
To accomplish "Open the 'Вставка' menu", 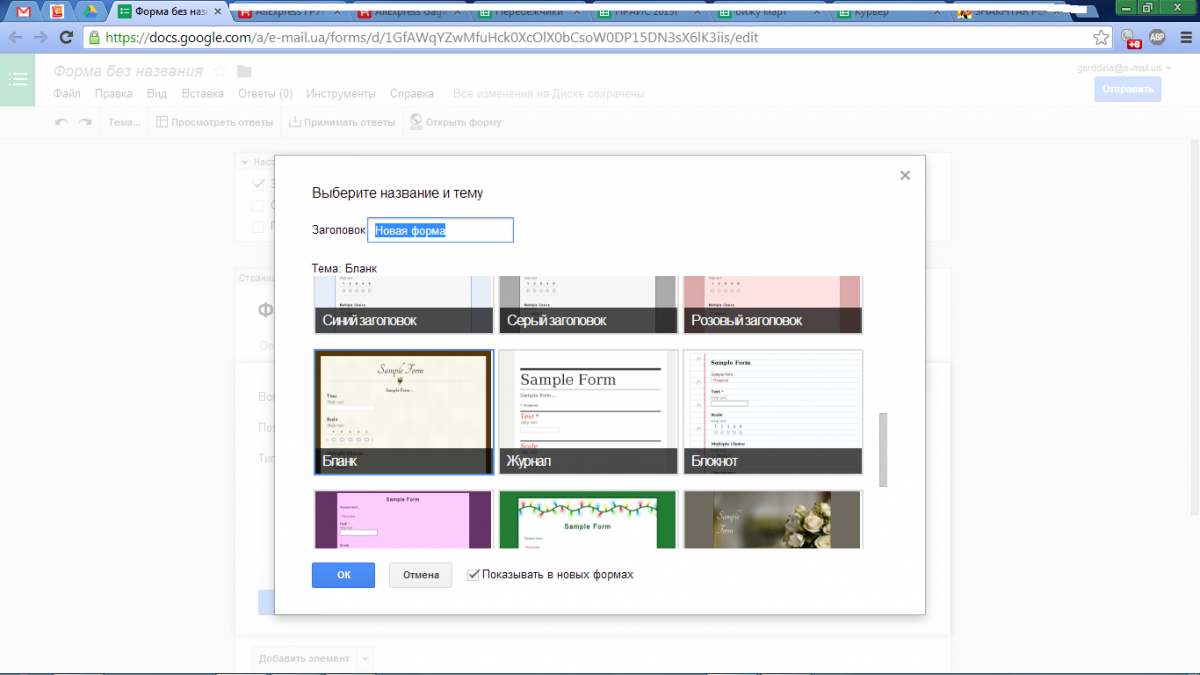I will click(203, 94).
